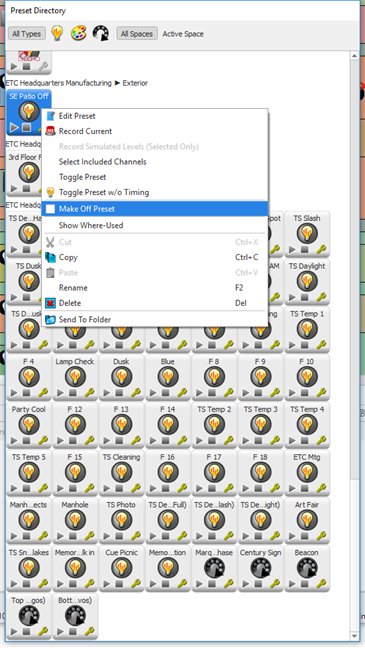Open TS Temp 4 wrench settings

click(x=321, y=441)
